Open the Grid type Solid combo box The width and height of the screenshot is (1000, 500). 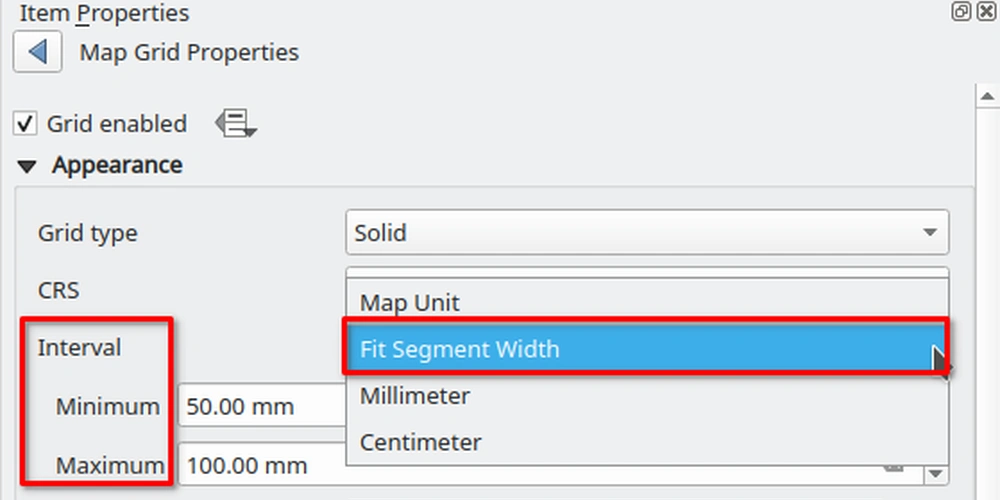[647, 232]
